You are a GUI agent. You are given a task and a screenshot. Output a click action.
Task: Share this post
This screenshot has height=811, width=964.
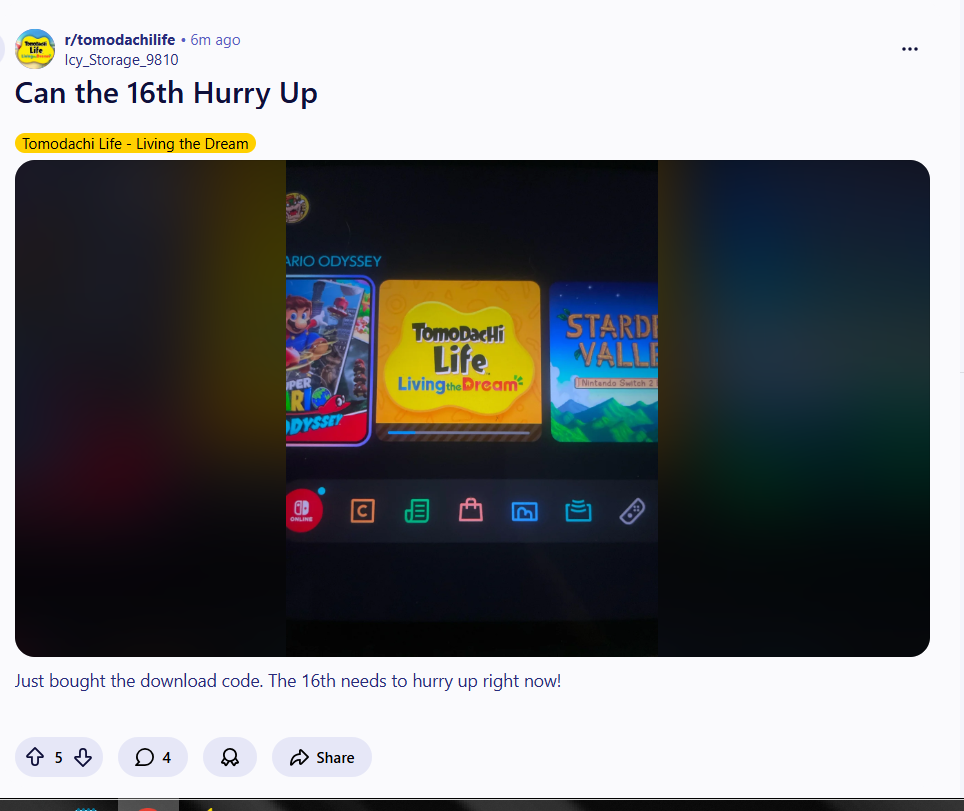click(322, 757)
